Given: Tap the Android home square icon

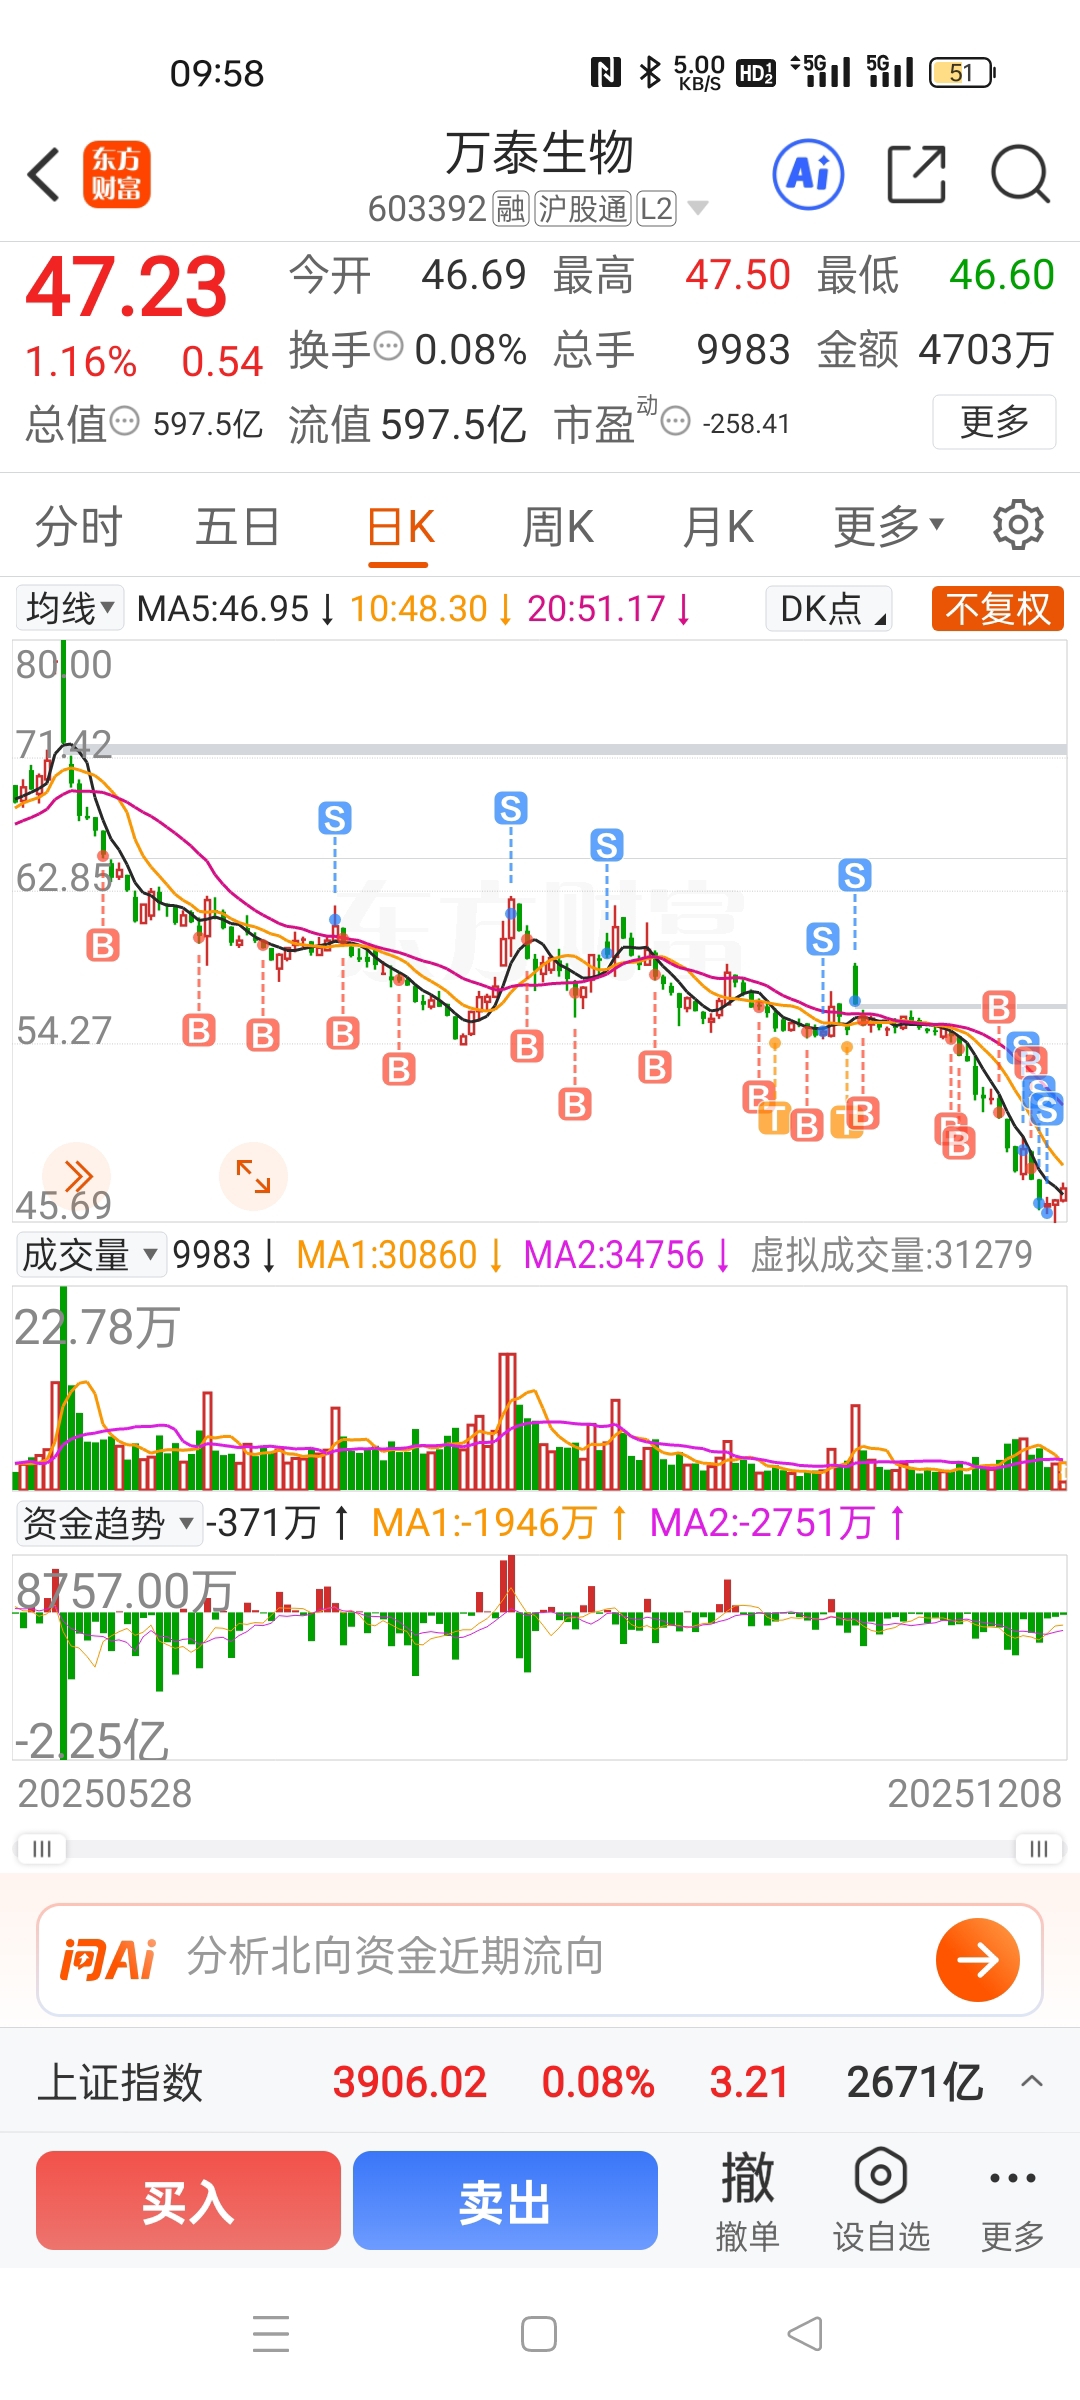Looking at the screenshot, I should point(539,2334).
